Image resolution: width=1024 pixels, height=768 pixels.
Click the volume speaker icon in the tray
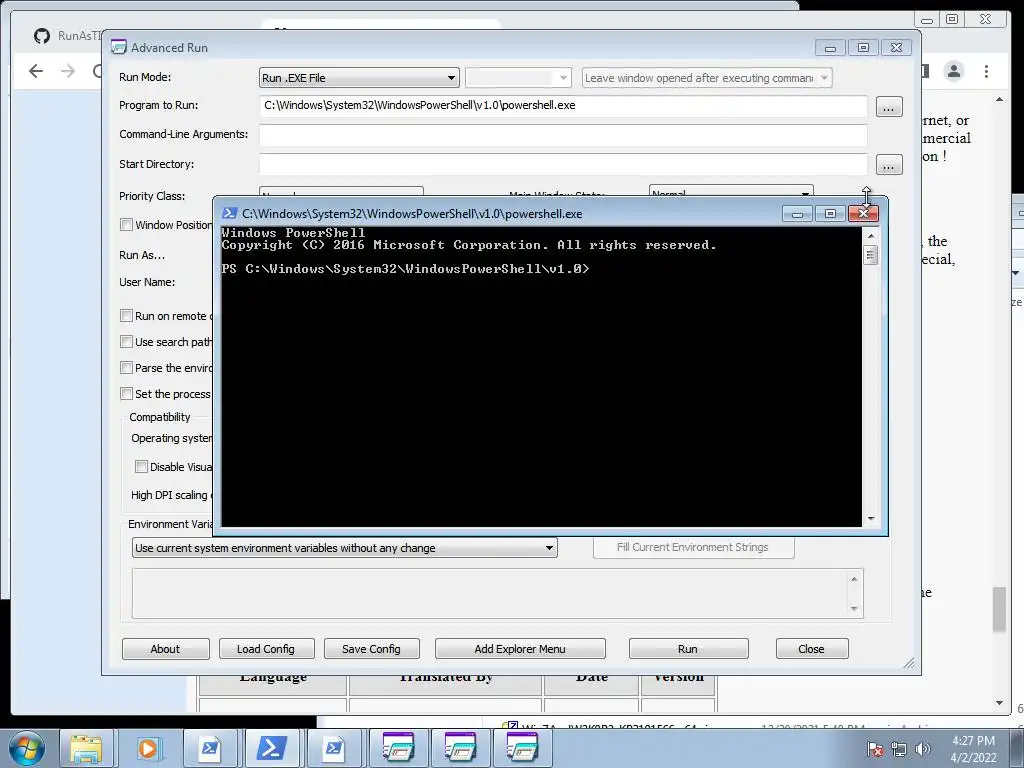923,749
